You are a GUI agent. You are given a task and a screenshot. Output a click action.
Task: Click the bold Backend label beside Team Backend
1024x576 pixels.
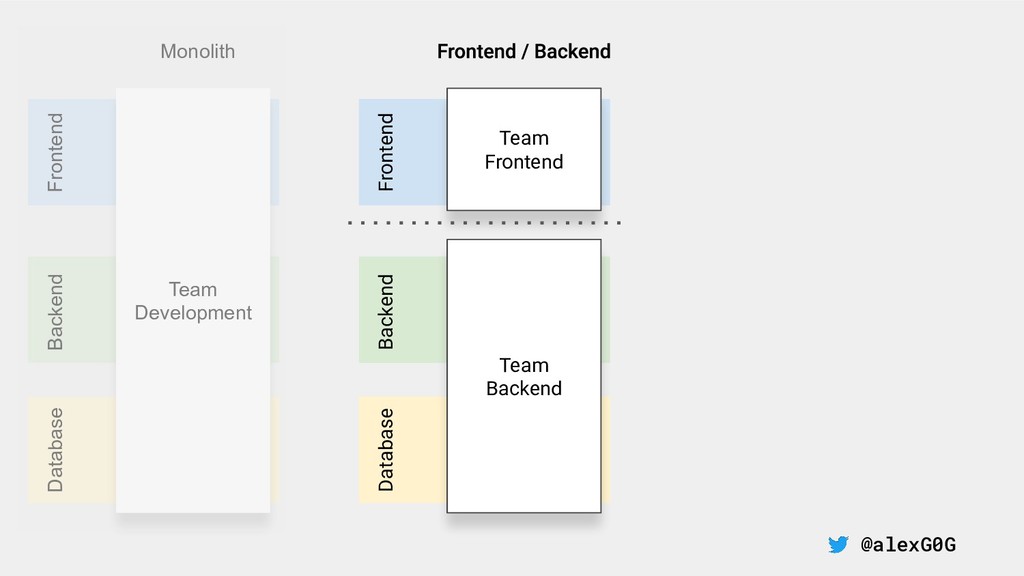click(x=386, y=311)
